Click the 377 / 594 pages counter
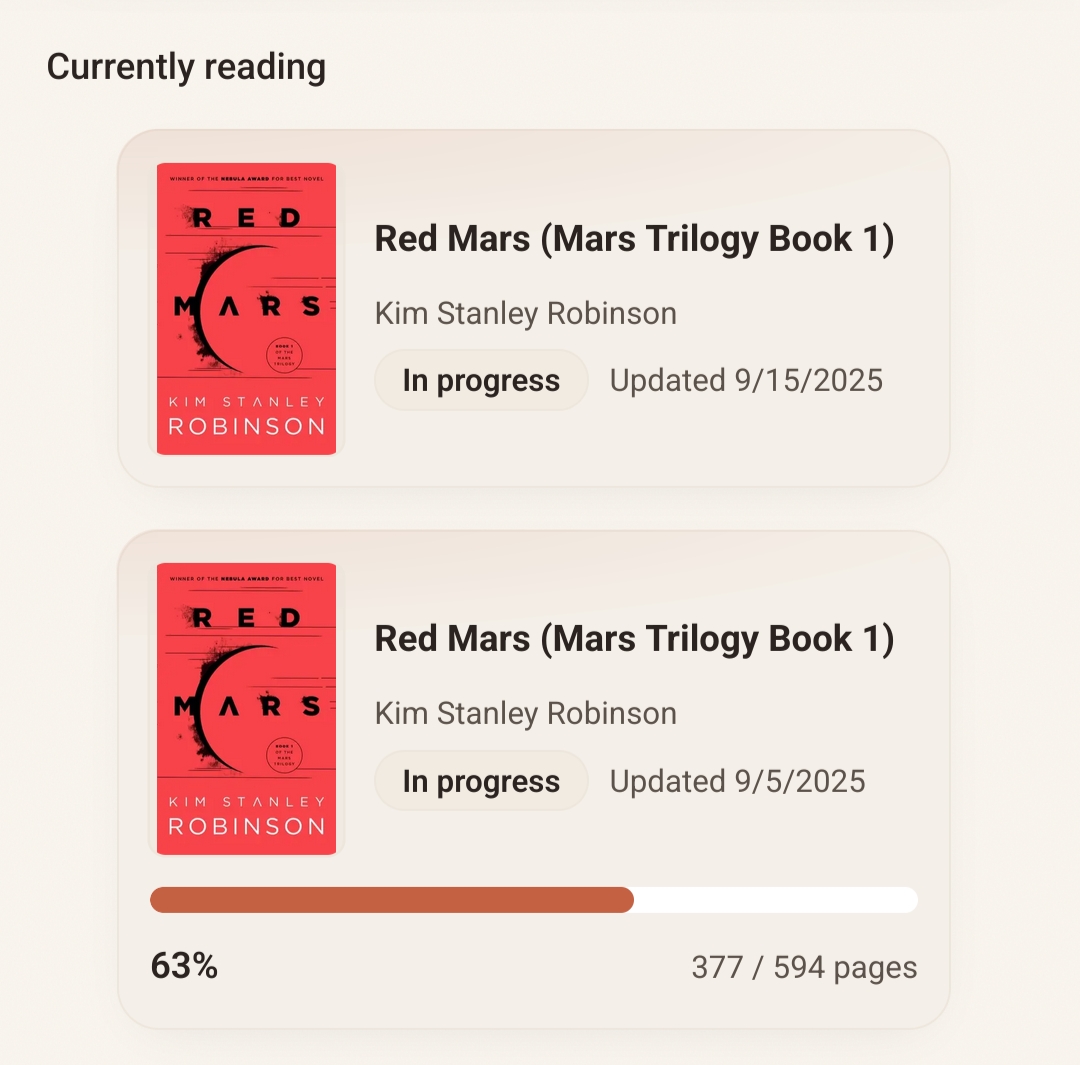The height and width of the screenshot is (1065, 1080). pyautogui.click(x=804, y=968)
